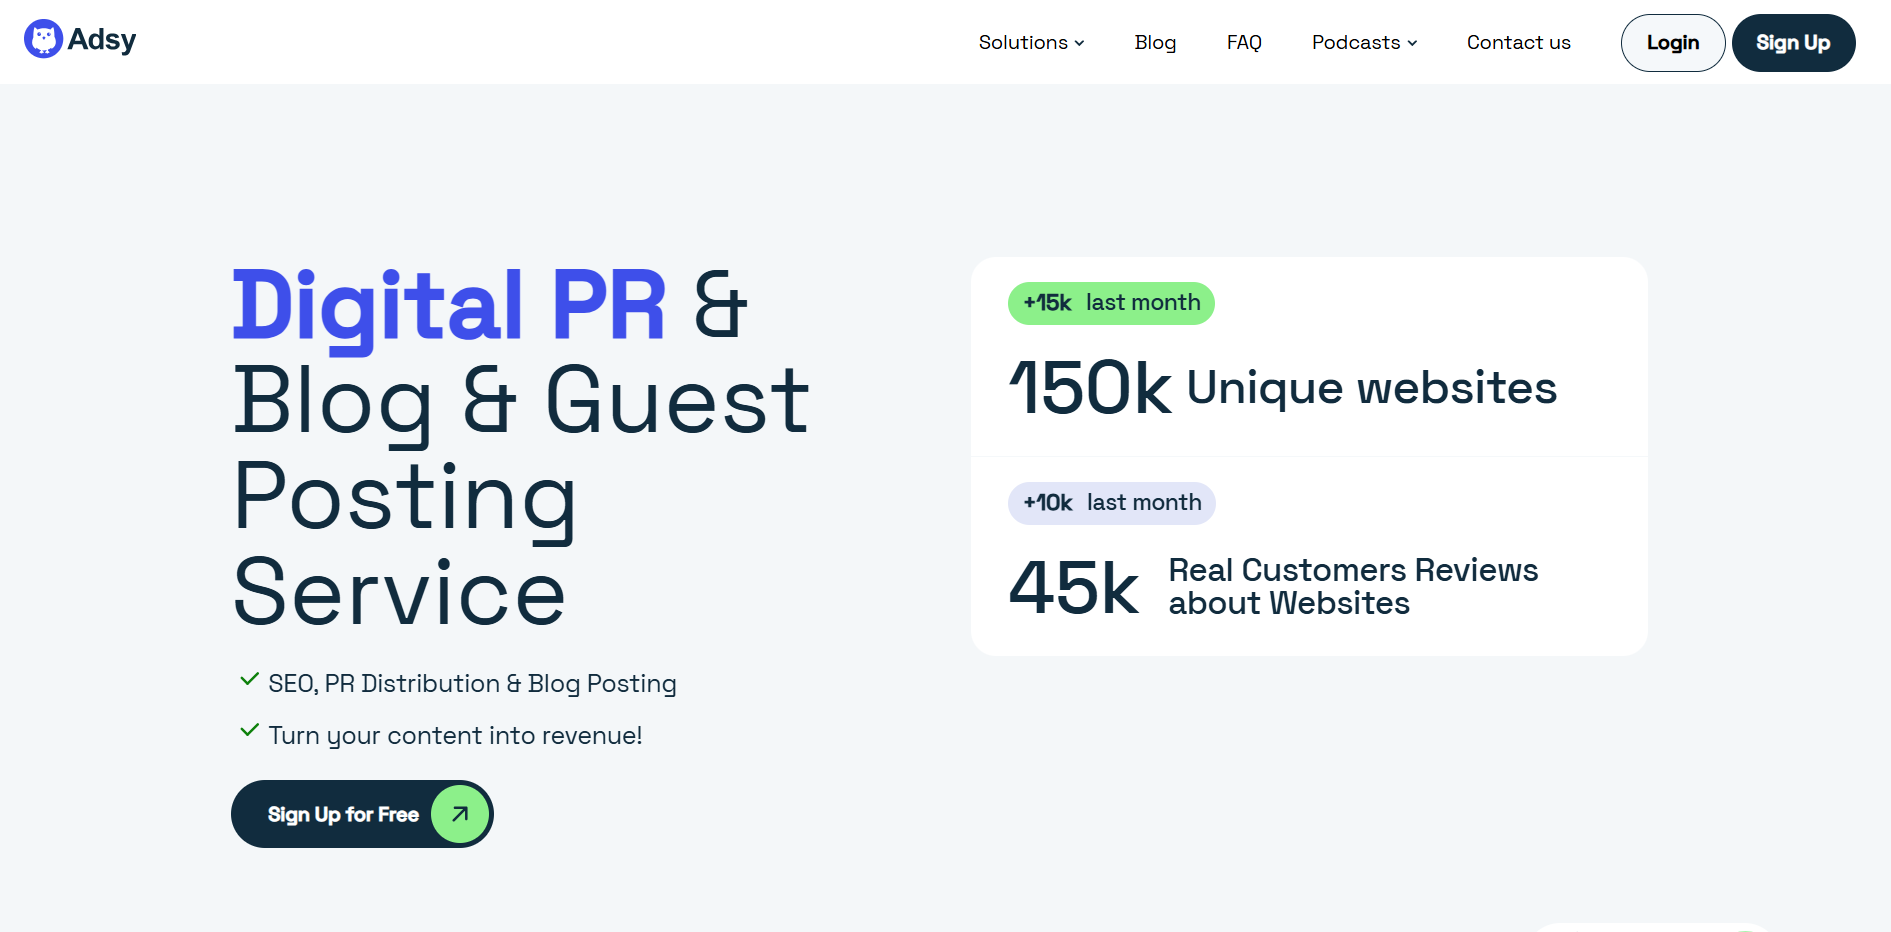Screen dimensions: 1891x932
Task: Expand the Solutions dropdown menu
Action: [1031, 42]
